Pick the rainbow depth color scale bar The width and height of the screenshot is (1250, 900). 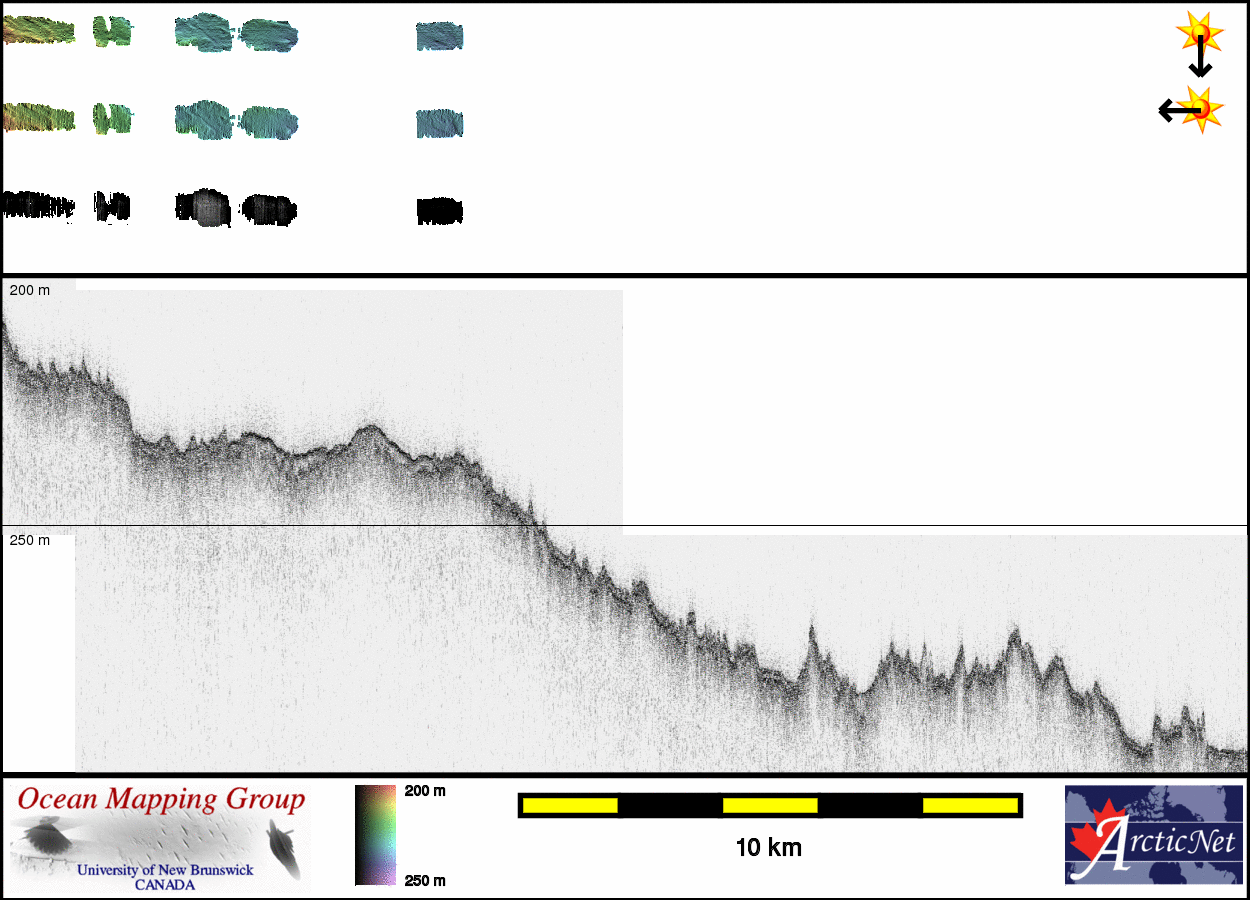[375, 835]
